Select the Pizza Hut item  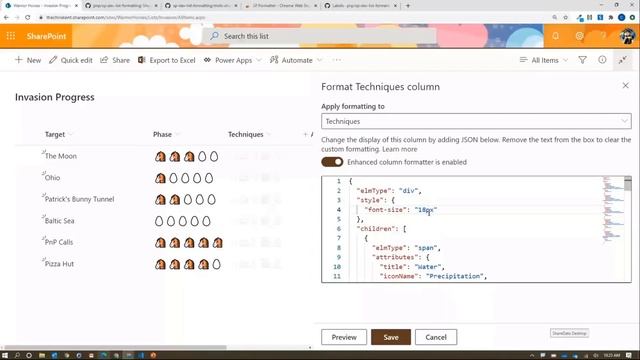click(x=59, y=264)
